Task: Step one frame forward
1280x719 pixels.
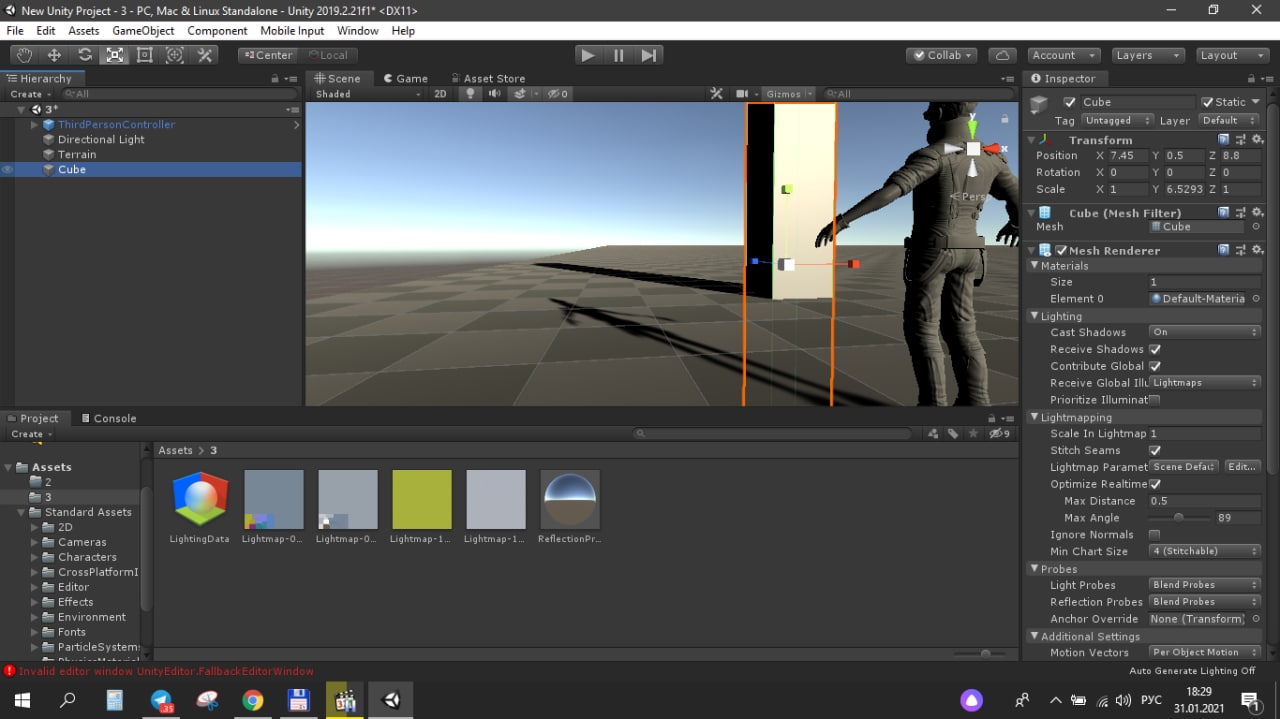Action: coord(649,55)
